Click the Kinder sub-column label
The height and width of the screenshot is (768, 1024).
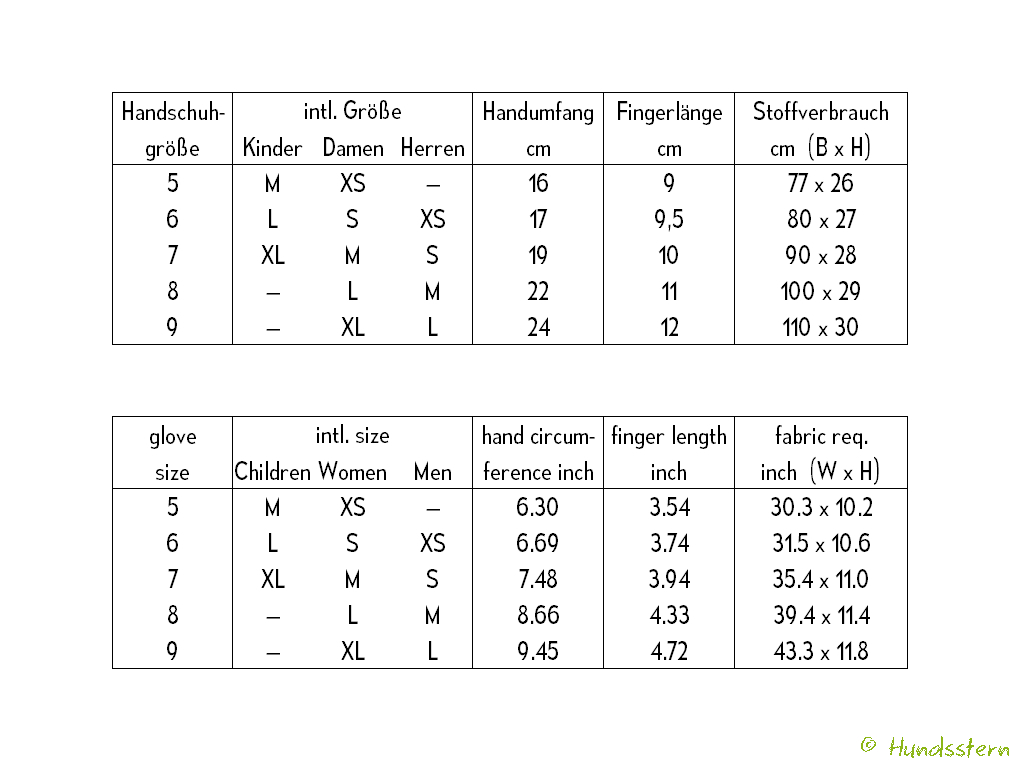point(272,148)
